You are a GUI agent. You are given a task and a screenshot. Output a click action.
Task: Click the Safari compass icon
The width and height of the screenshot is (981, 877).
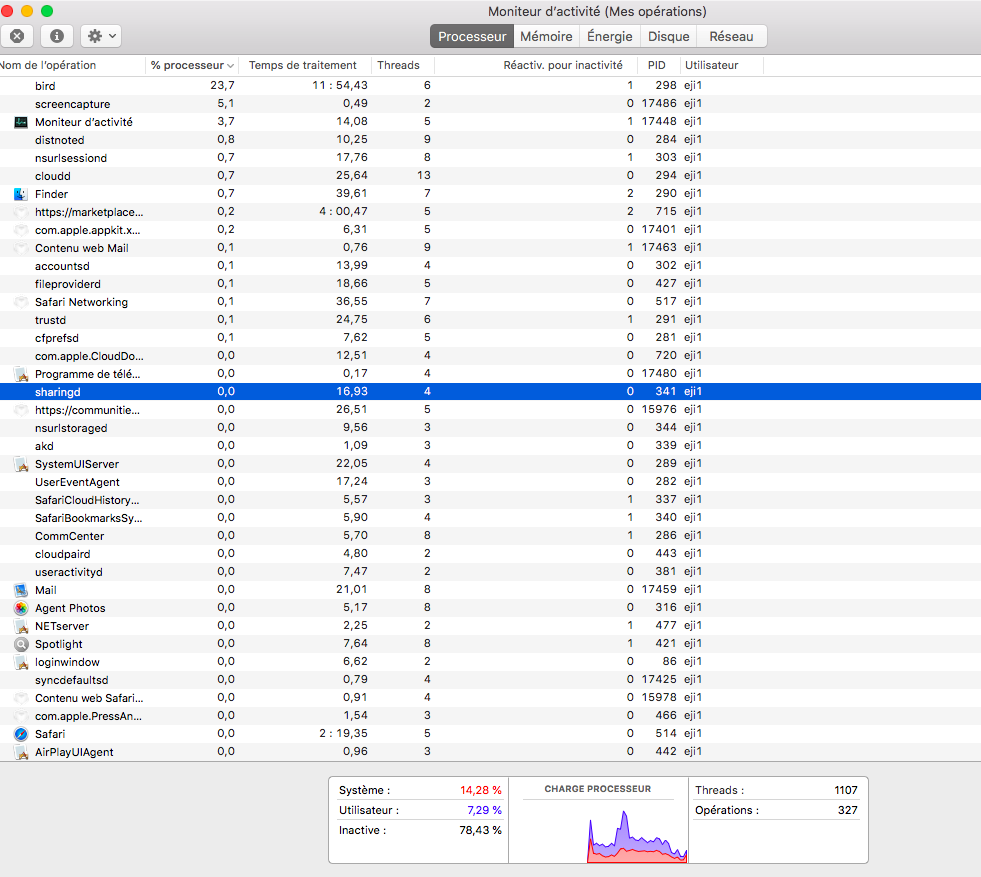[21, 734]
